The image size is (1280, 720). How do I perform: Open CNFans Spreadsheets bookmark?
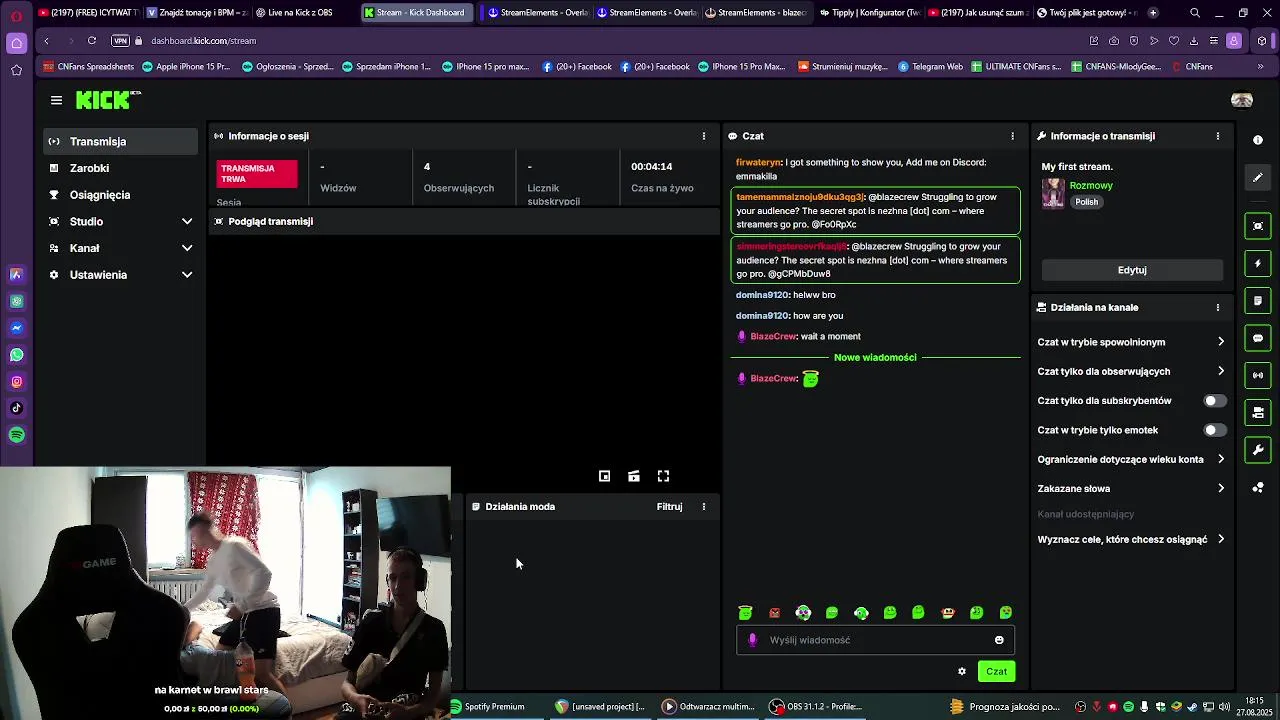click(x=88, y=67)
